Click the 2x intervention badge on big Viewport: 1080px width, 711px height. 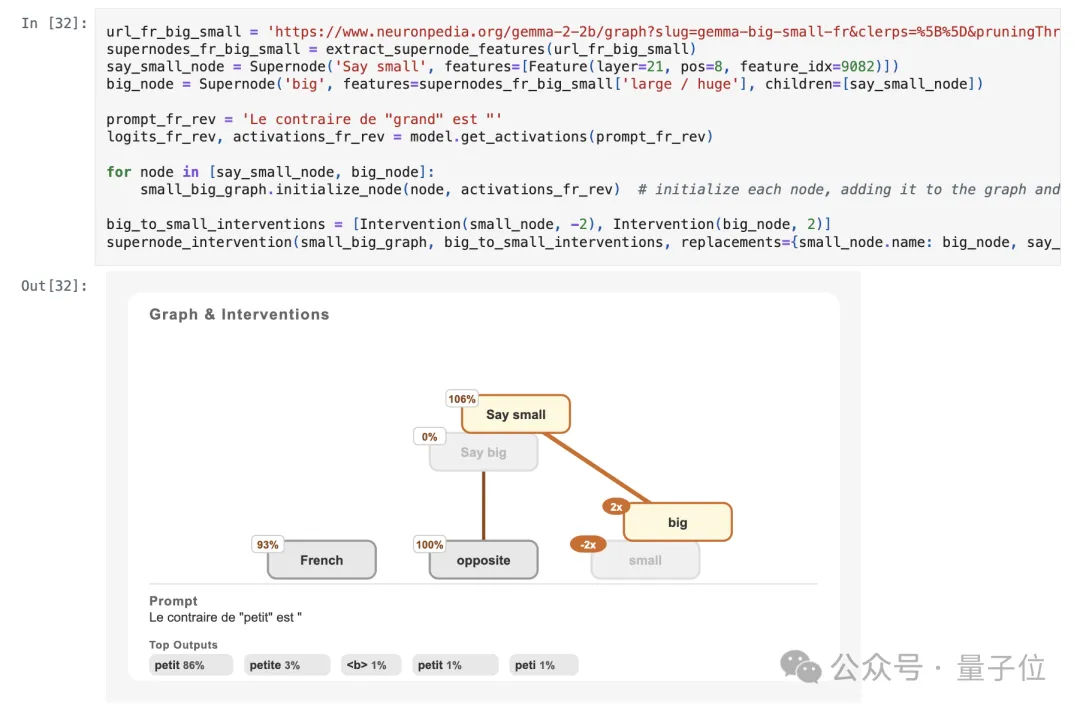tap(616, 507)
